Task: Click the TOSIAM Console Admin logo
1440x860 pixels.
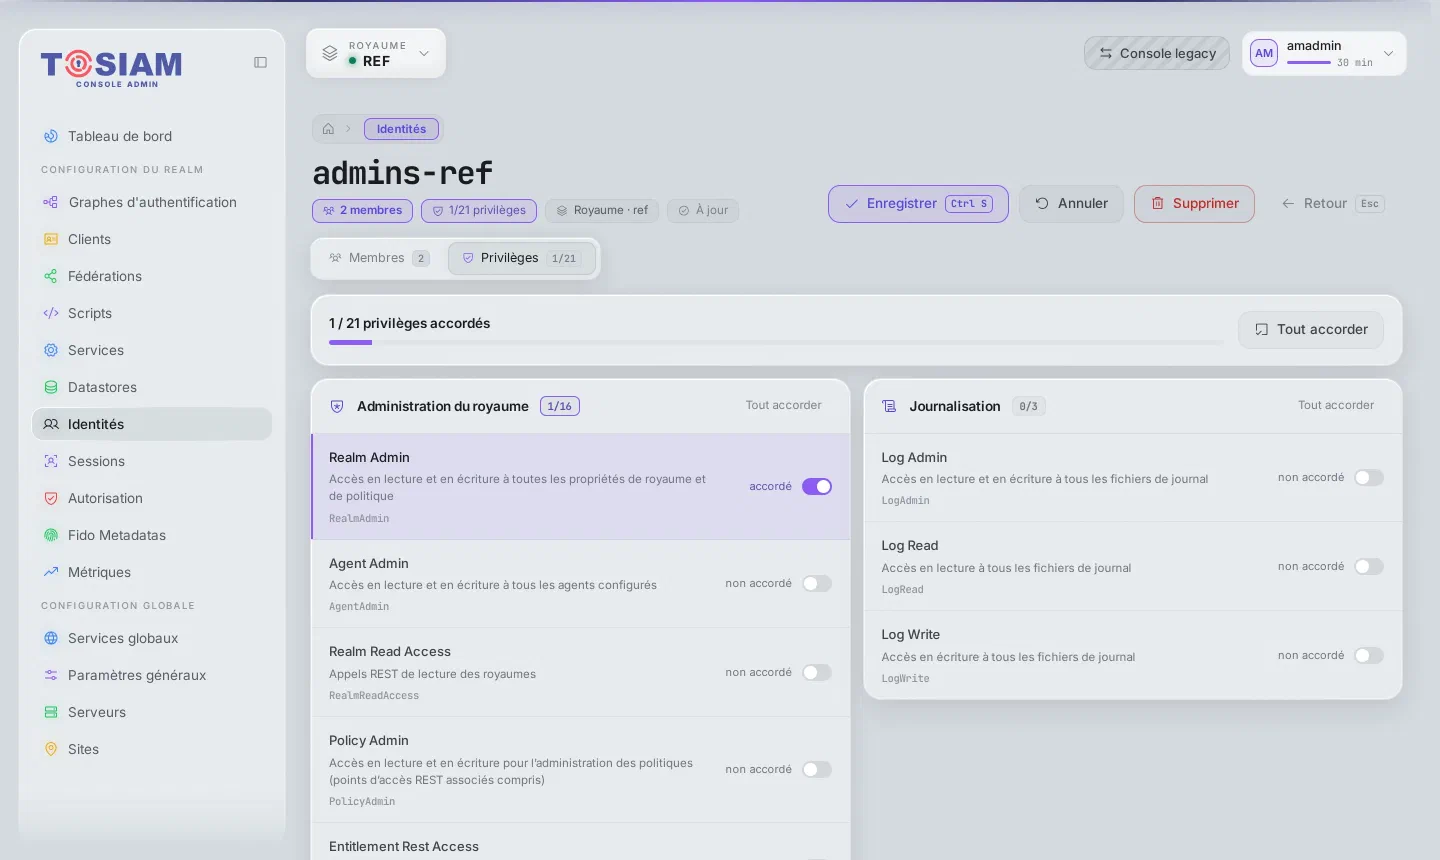Action: pyautogui.click(x=111, y=68)
